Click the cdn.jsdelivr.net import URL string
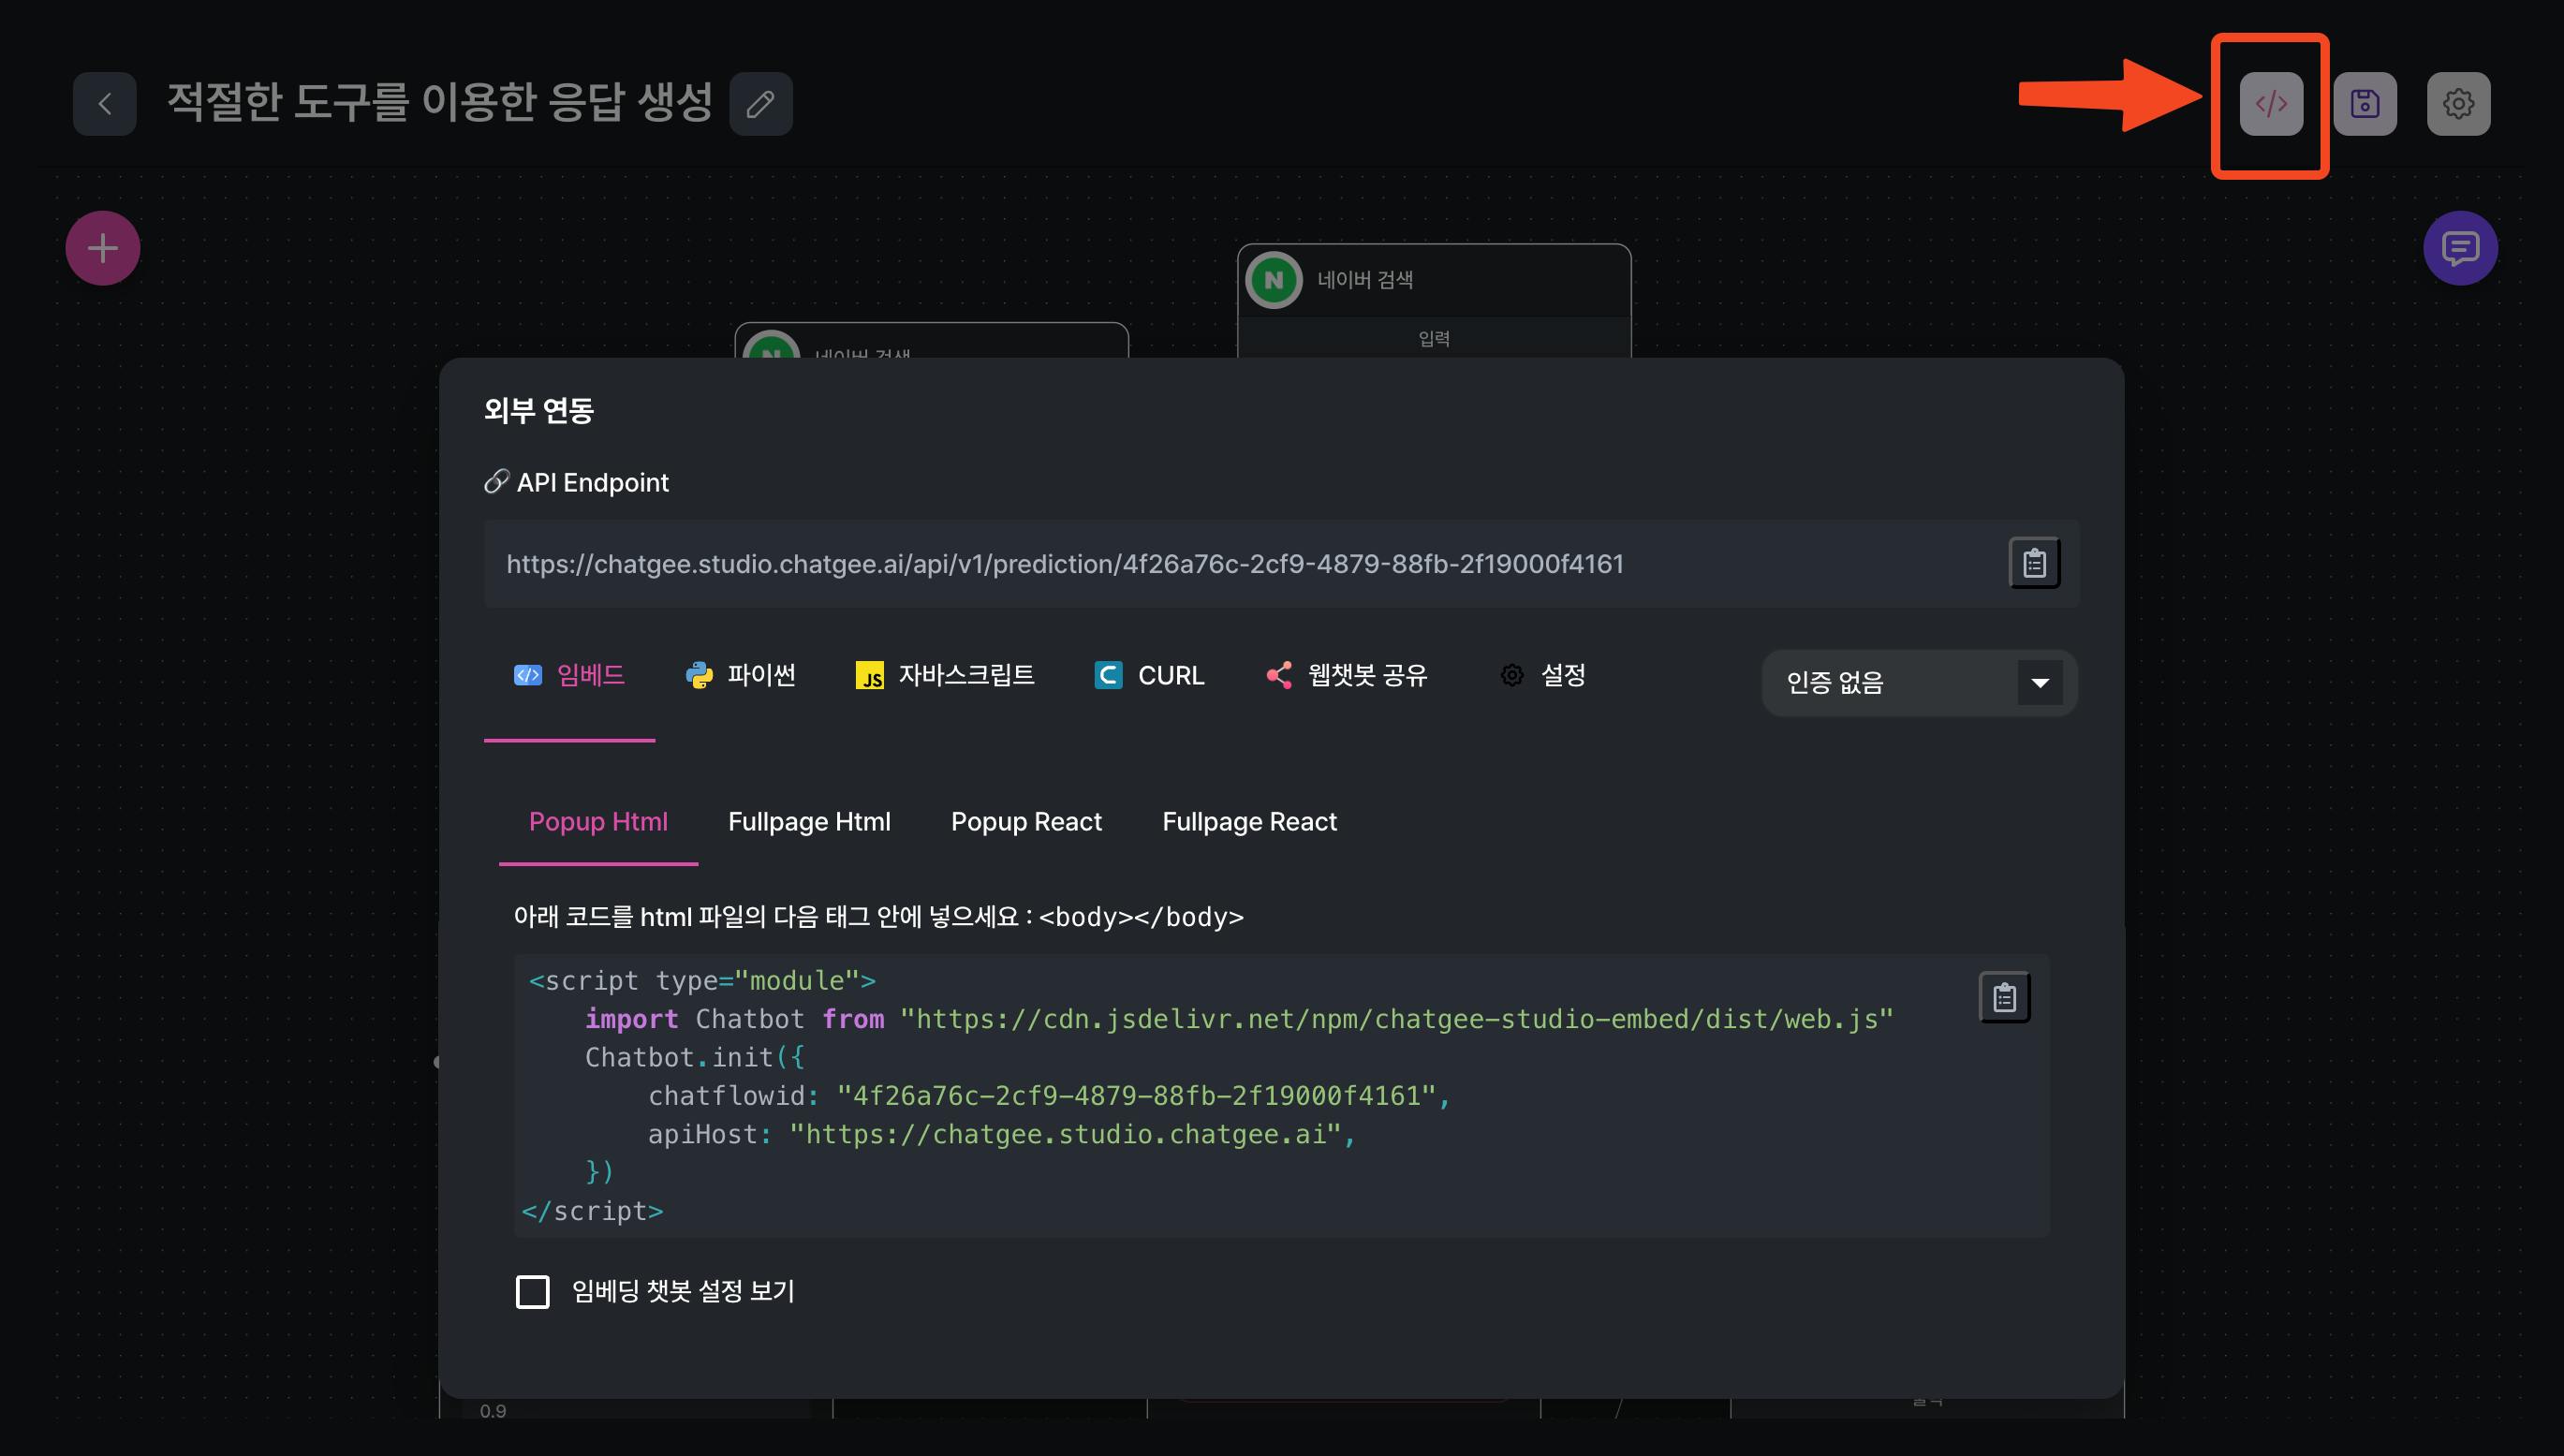The image size is (2564, 1456). click(1396, 1019)
